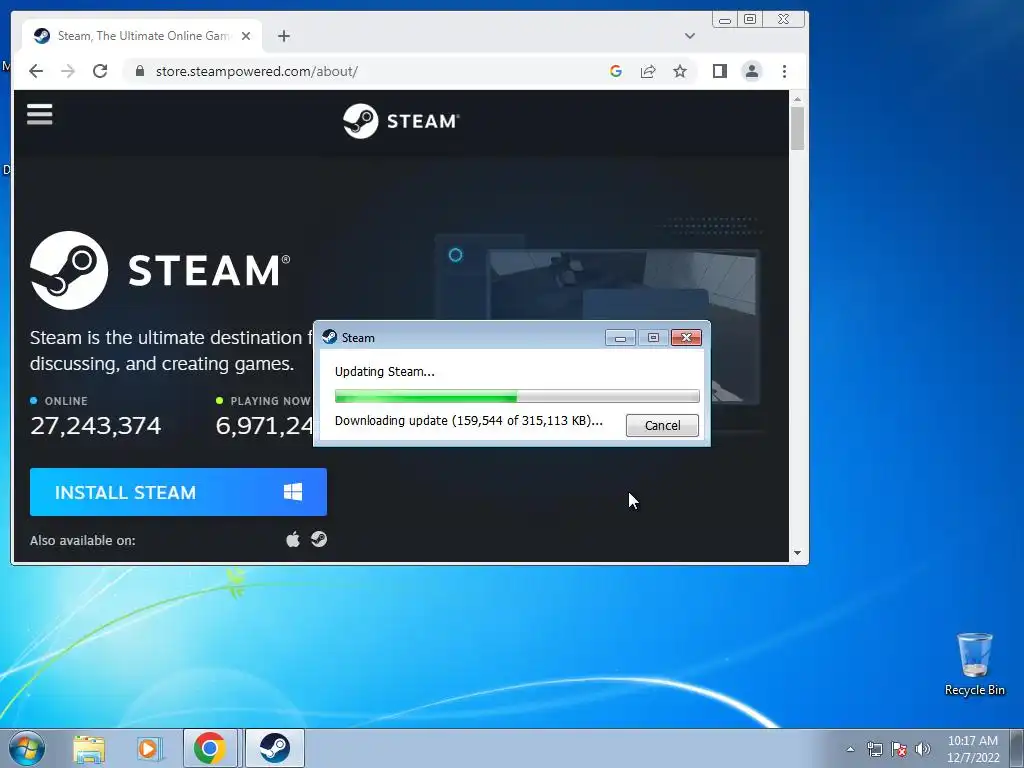Click the Updating Steam progress bar

517,396
